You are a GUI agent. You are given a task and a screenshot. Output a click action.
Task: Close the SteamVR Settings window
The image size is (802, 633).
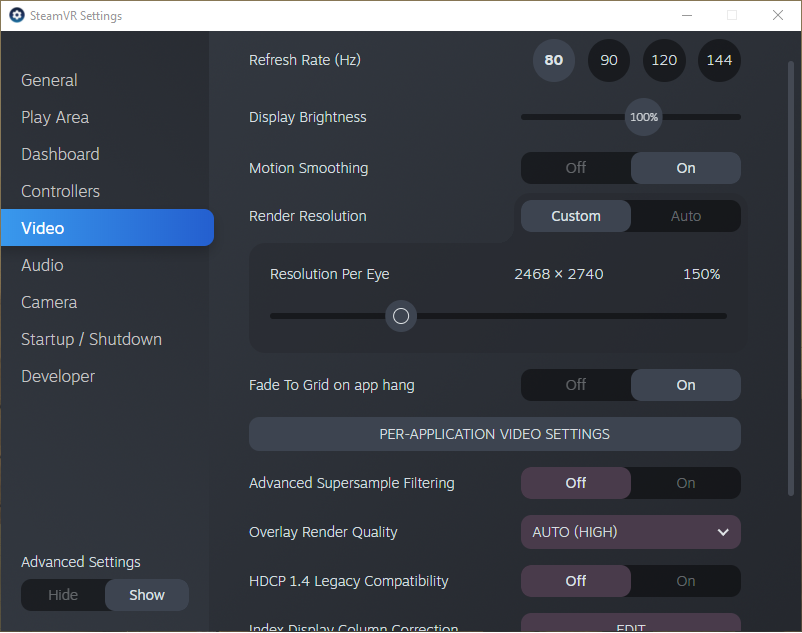777,15
